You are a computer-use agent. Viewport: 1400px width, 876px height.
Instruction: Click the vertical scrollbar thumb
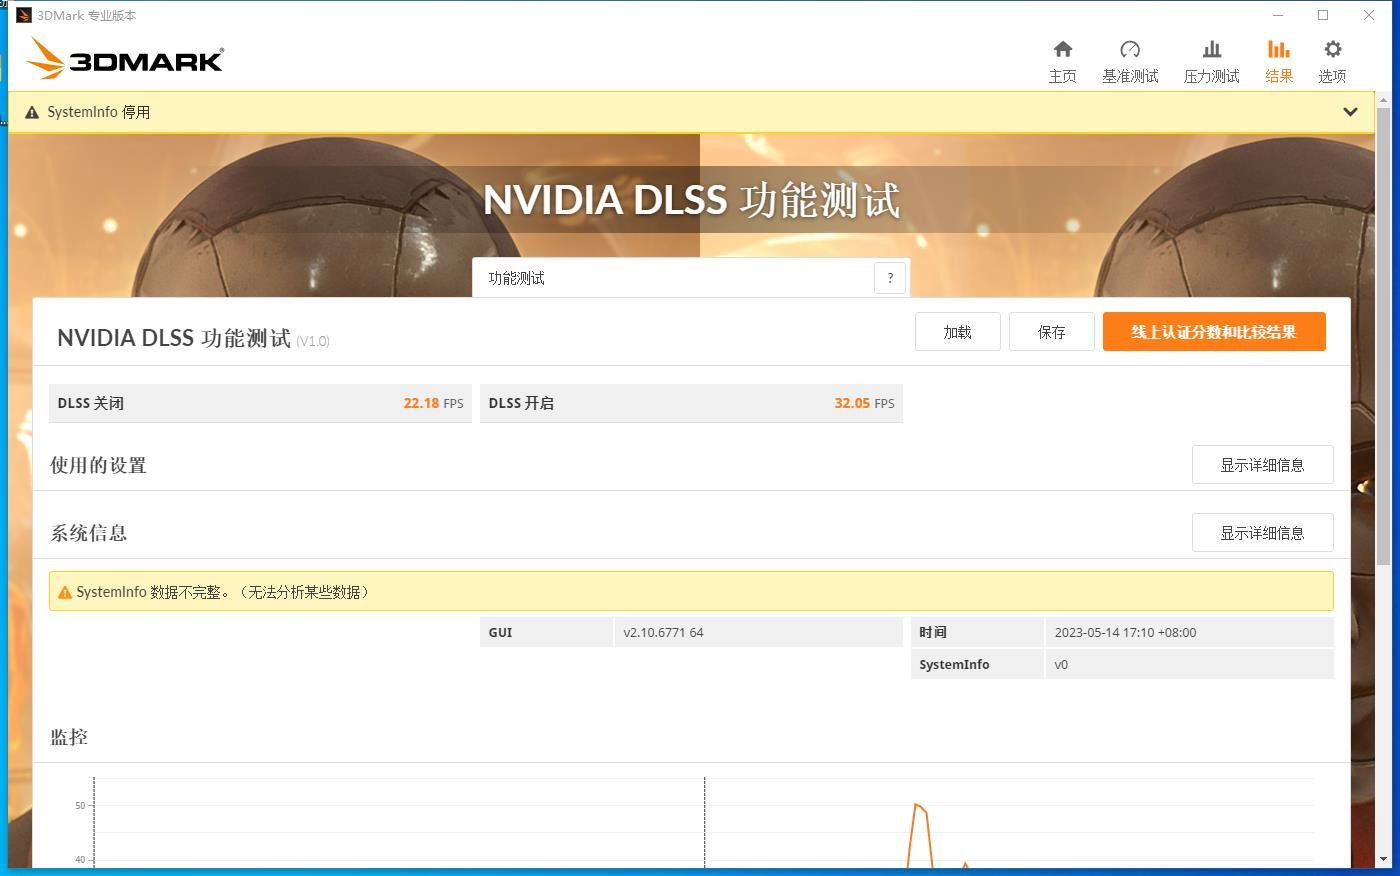pos(1384,335)
